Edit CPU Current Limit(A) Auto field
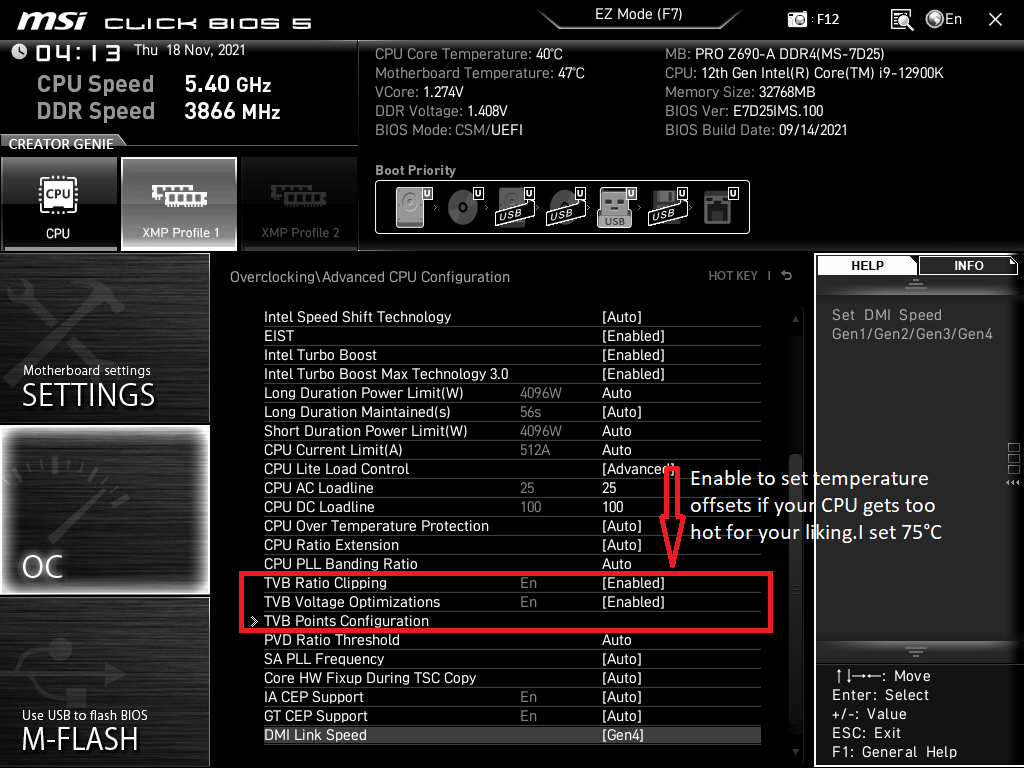 click(x=616, y=449)
